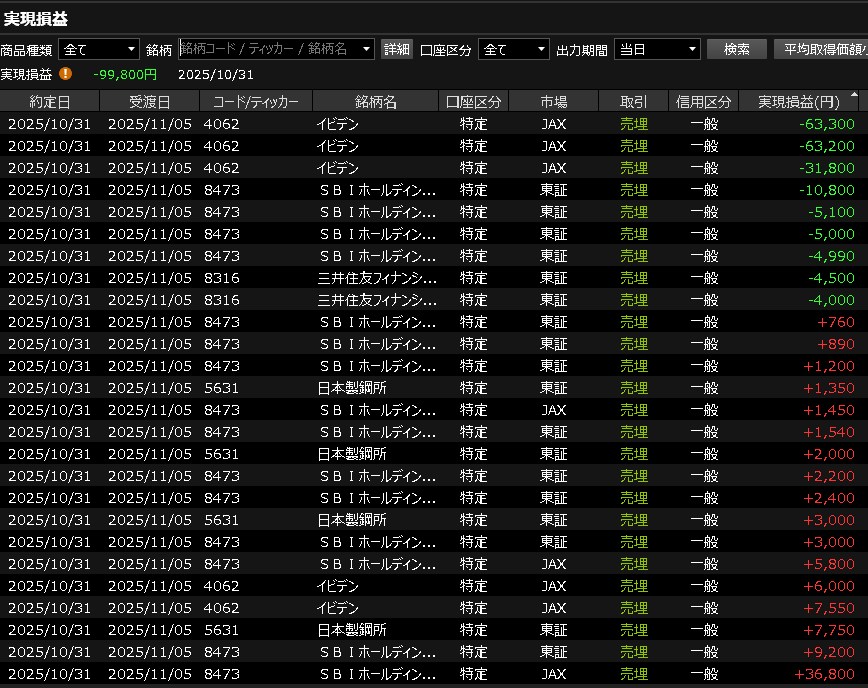Click the 詳細 button

[397, 49]
